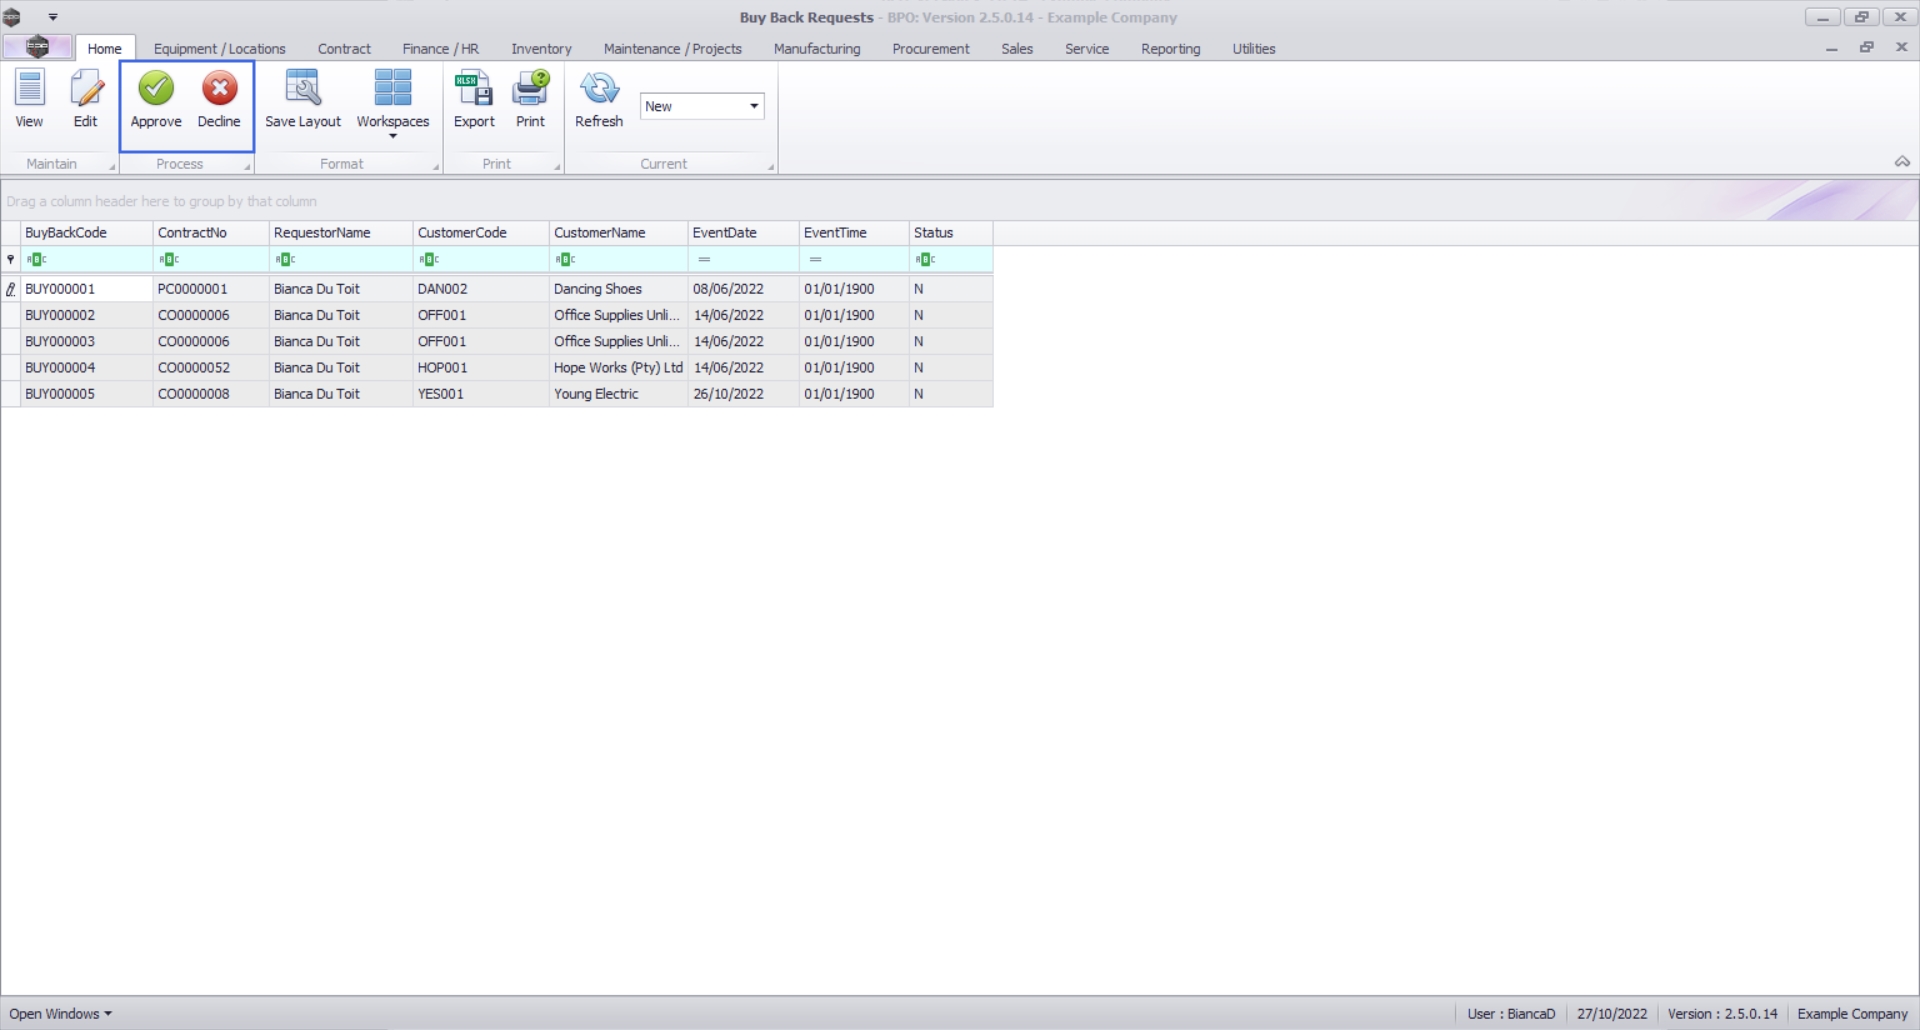Open the Utilities tab
The width and height of the screenshot is (1920, 1030).
pos(1253,48)
